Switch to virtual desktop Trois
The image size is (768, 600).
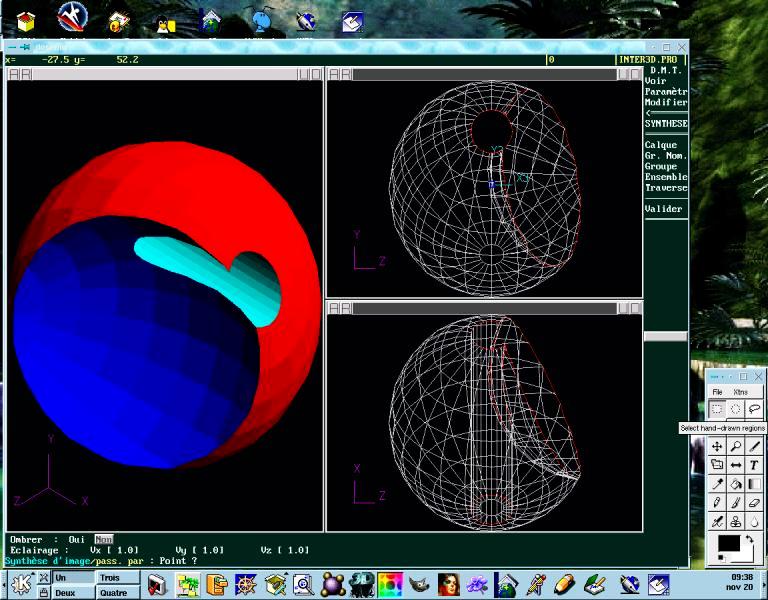(x=110, y=578)
